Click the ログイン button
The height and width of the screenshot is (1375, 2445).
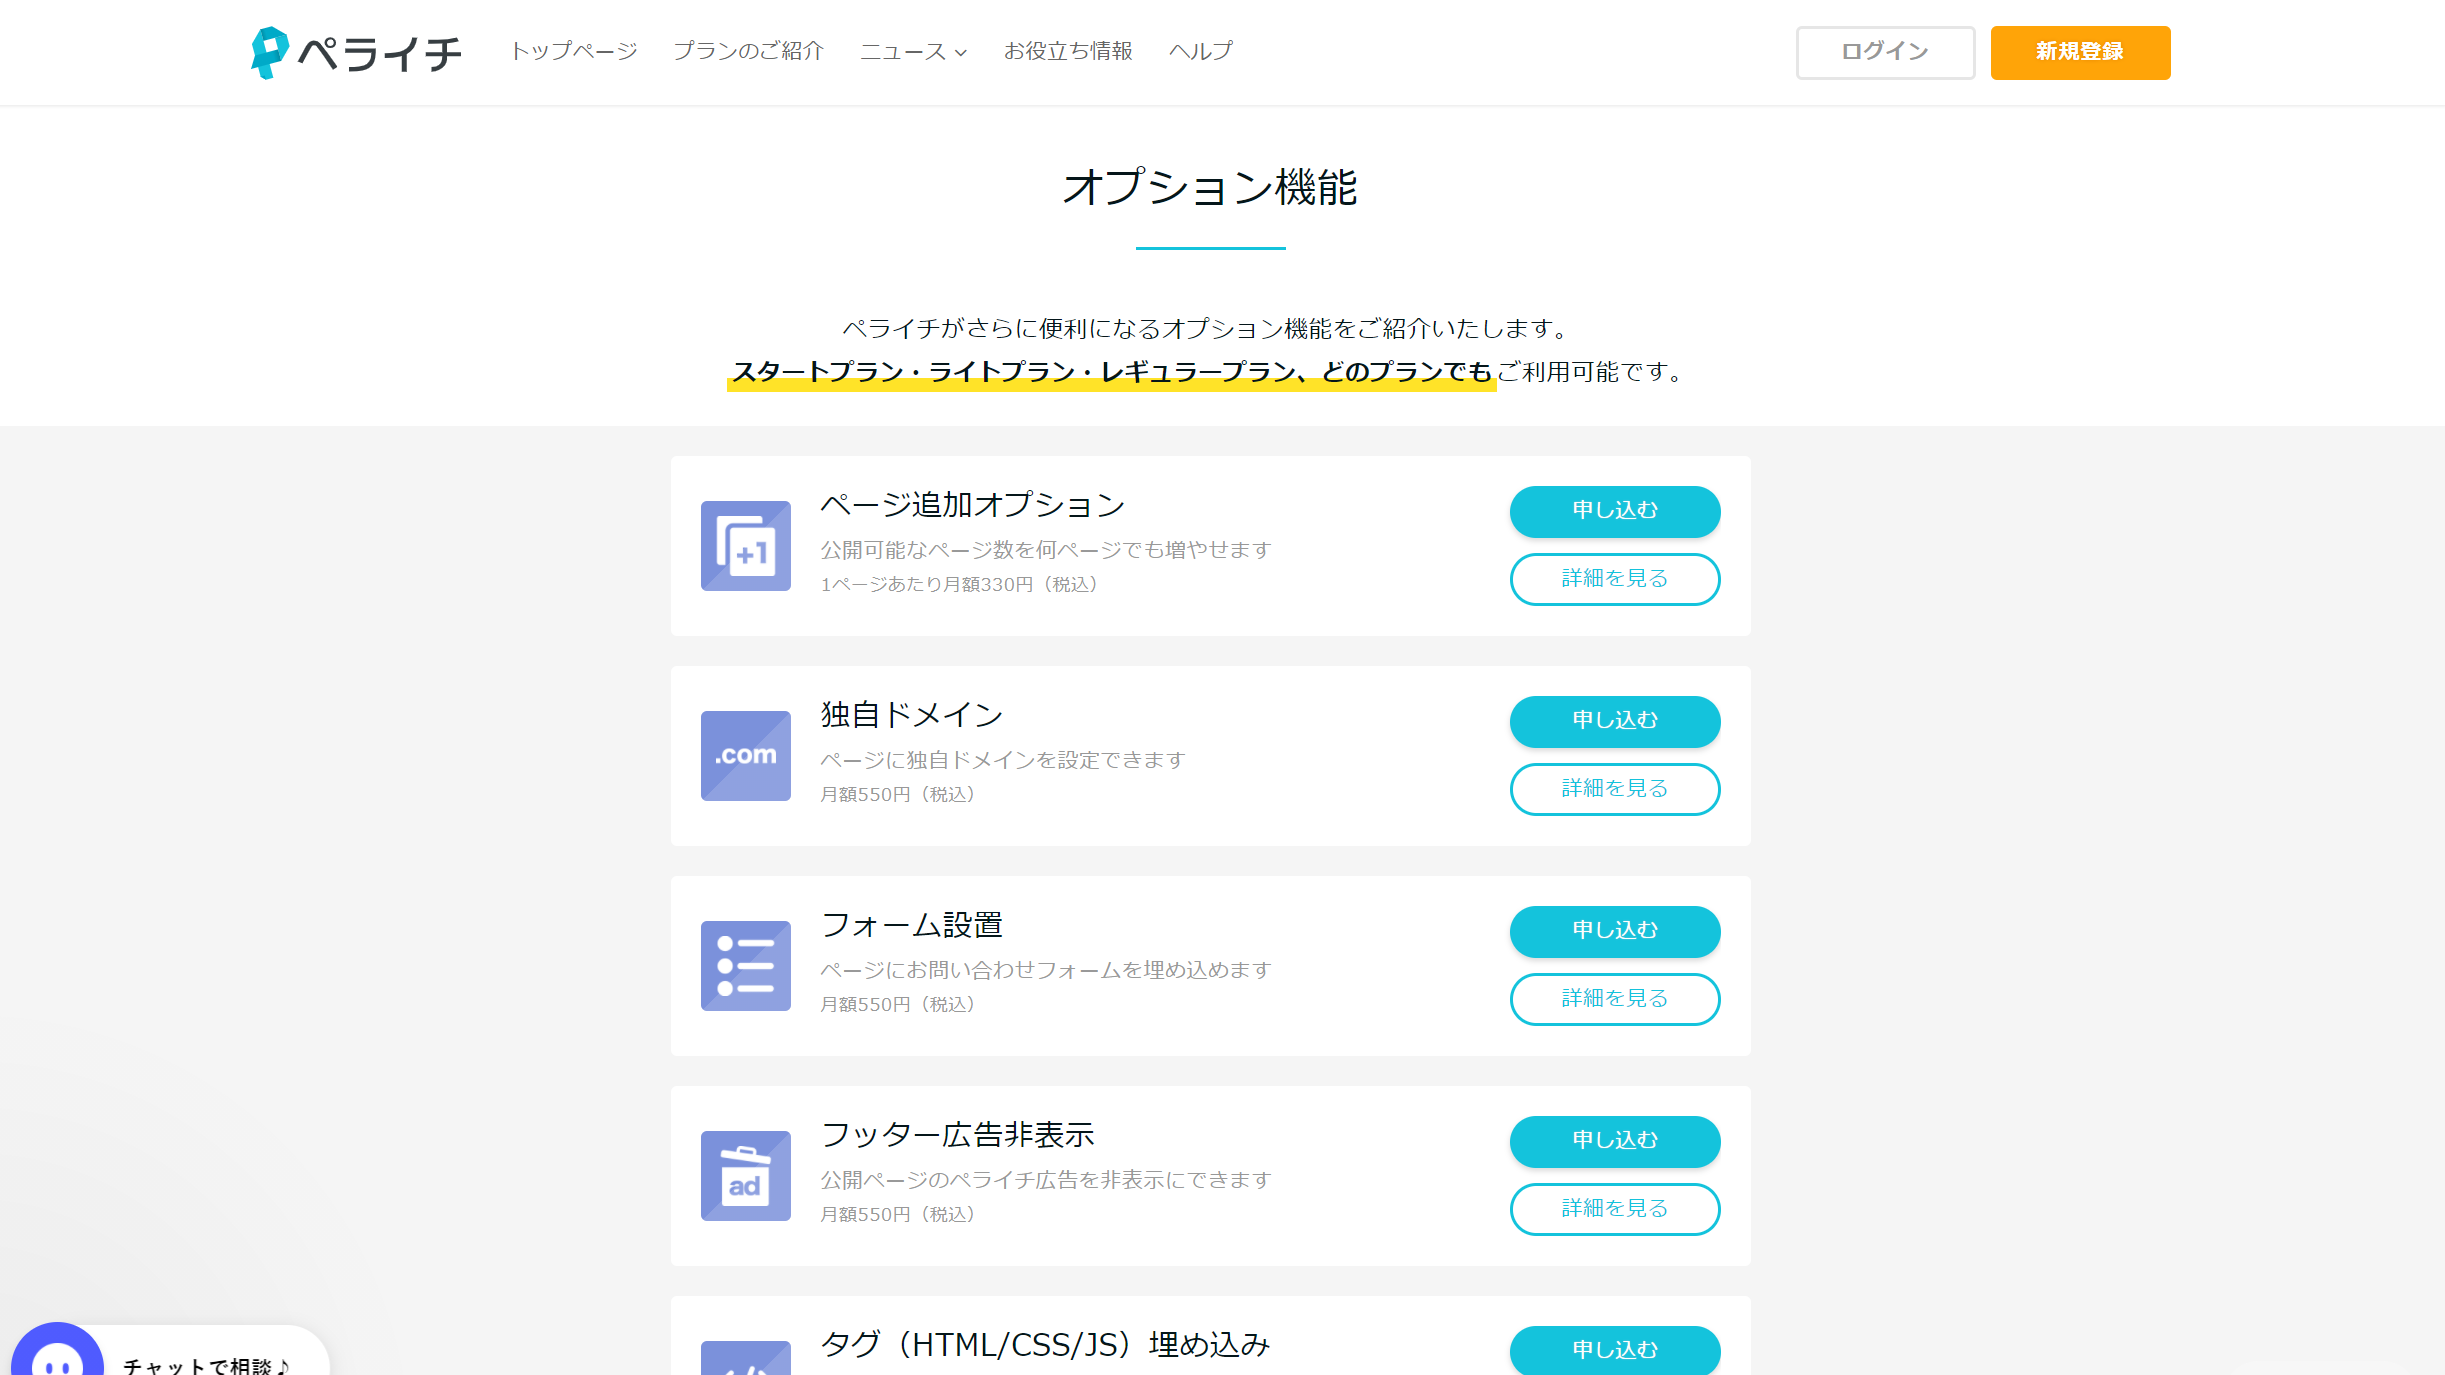(1885, 52)
